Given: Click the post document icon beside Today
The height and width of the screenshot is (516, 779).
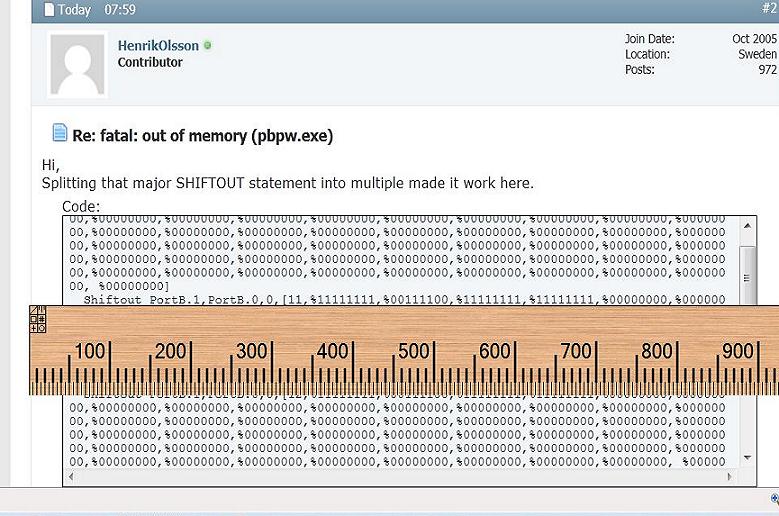Looking at the screenshot, I should tap(49, 10).
